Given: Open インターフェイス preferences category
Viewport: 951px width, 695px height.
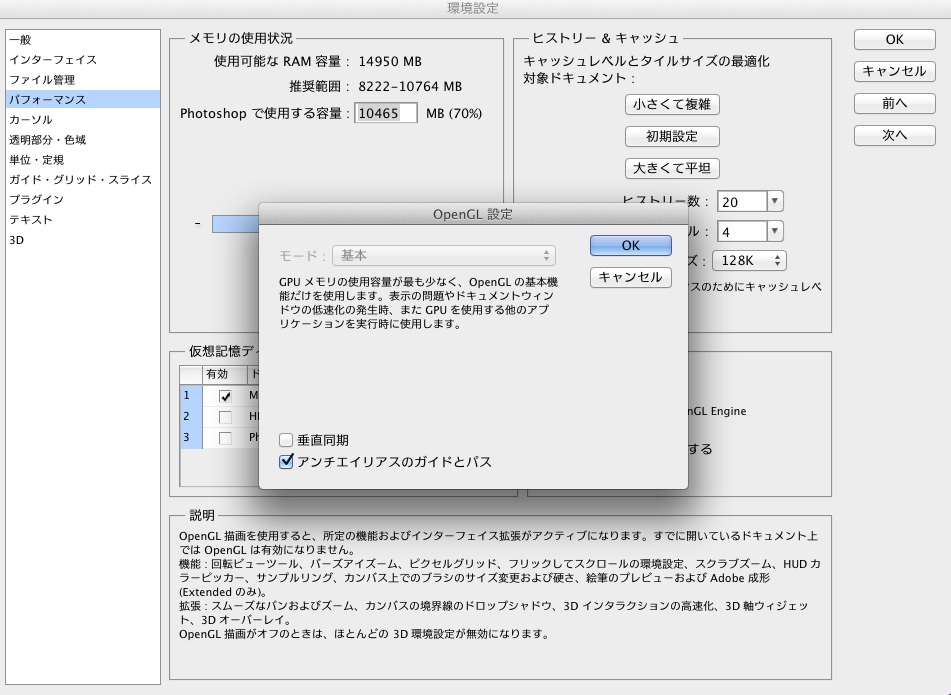Looking at the screenshot, I should 53,60.
